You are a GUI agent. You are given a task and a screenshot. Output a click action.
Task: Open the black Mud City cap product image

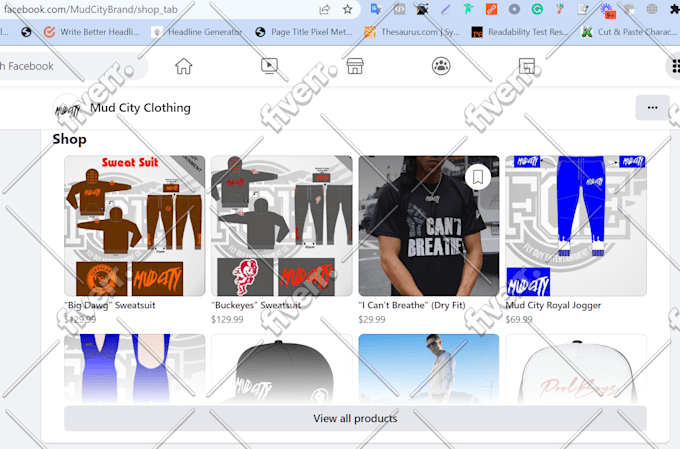pos(282,369)
